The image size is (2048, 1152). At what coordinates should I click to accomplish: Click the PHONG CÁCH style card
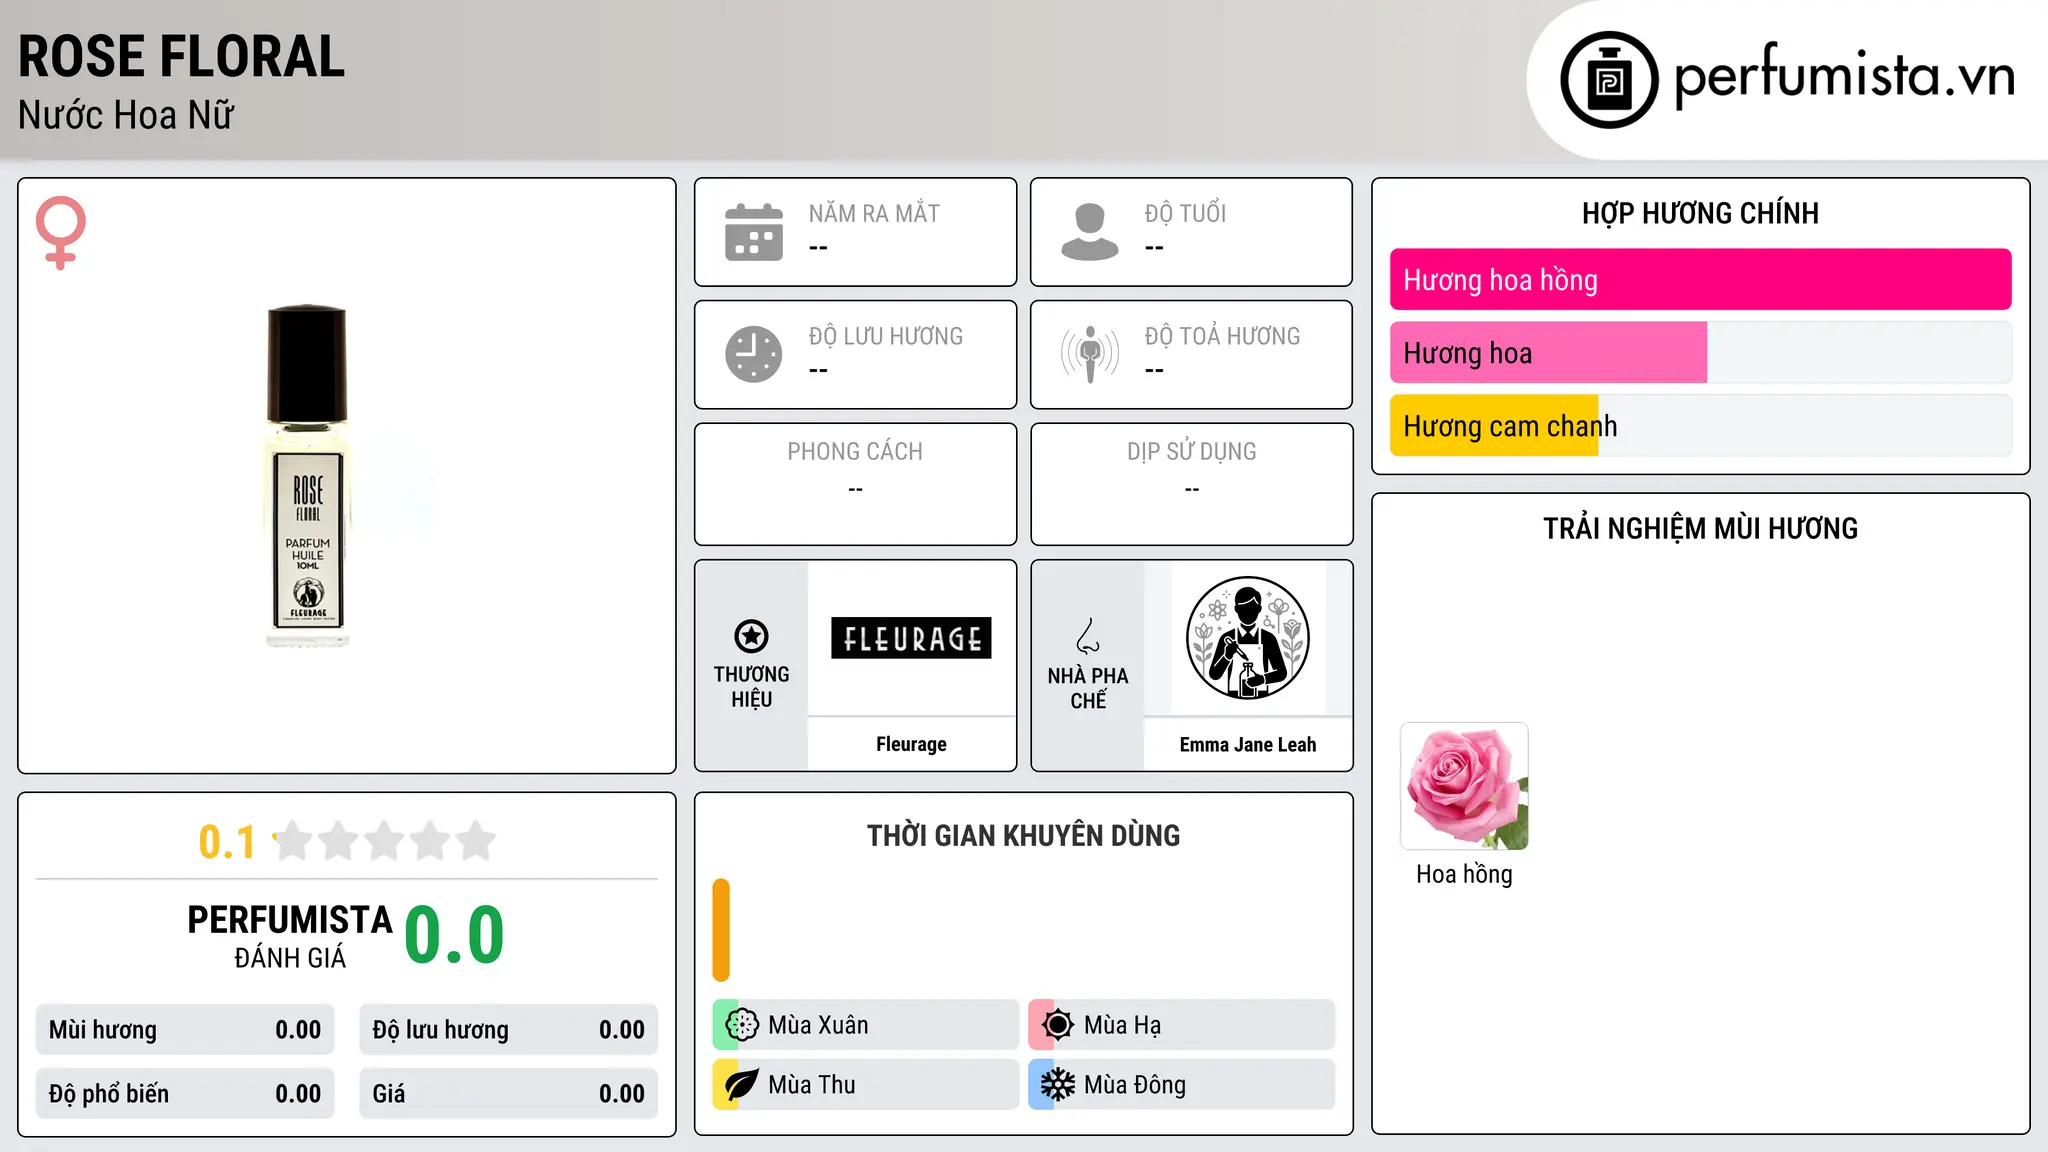tap(856, 484)
